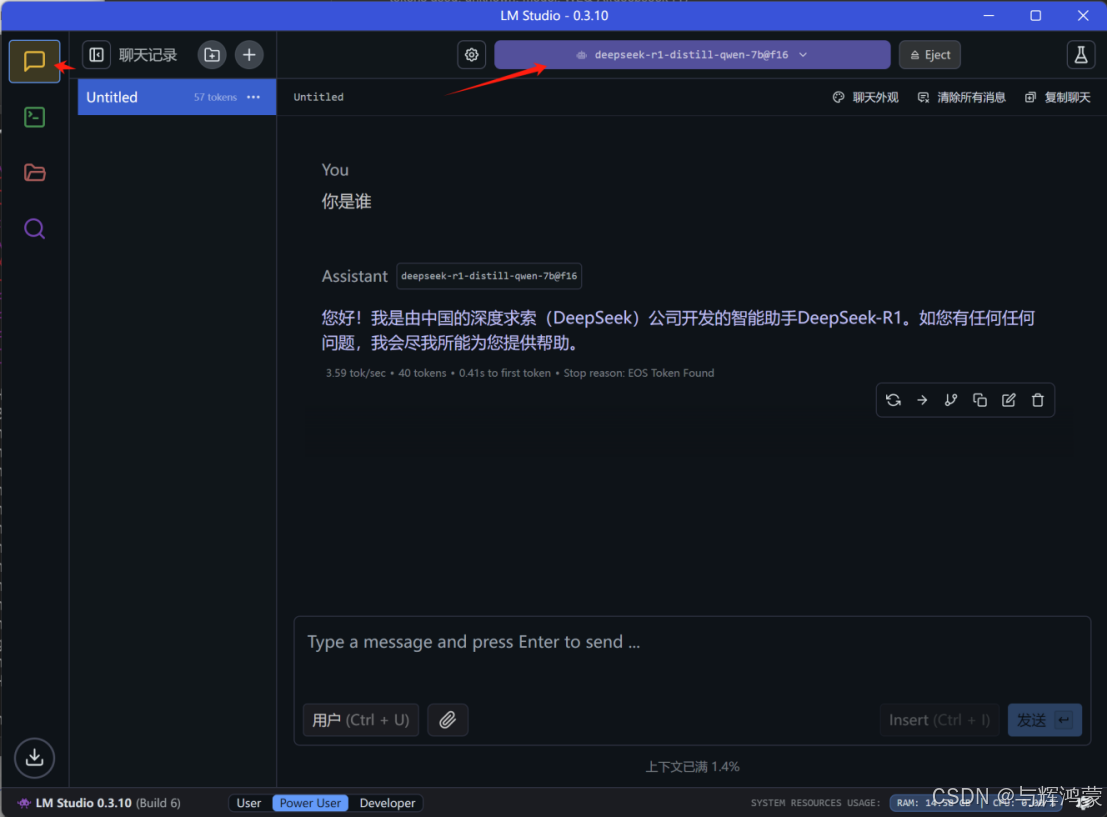
Task: Open the model selector dropdown
Action: pyautogui.click(x=692, y=55)
